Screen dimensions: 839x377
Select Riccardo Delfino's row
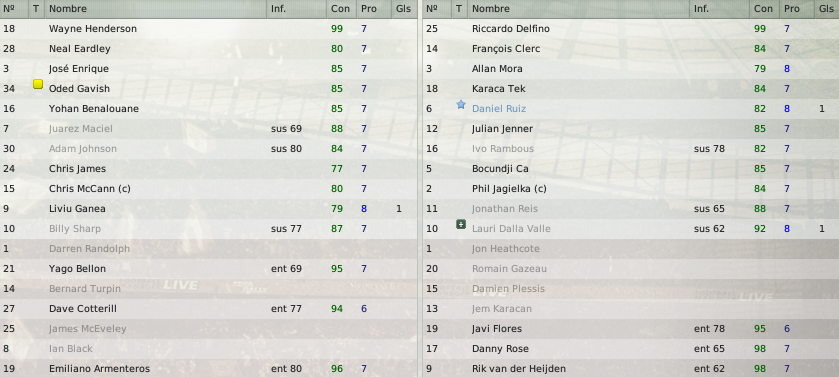631,28
